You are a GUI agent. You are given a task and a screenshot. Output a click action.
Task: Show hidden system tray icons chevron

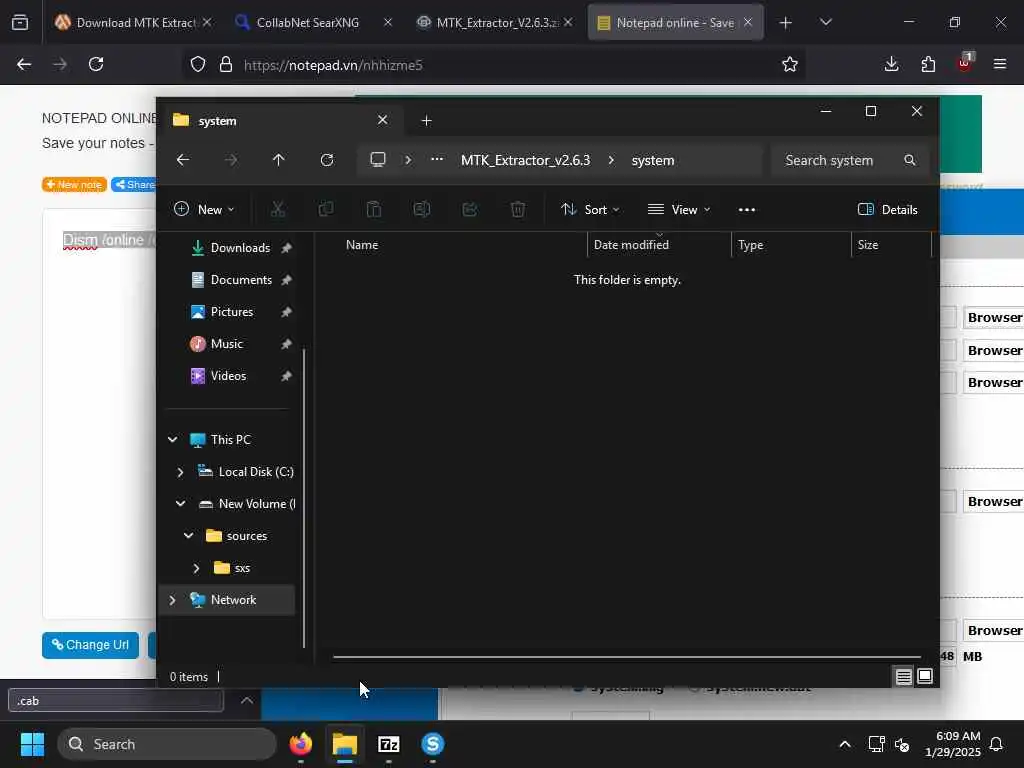tap(844, 744)
